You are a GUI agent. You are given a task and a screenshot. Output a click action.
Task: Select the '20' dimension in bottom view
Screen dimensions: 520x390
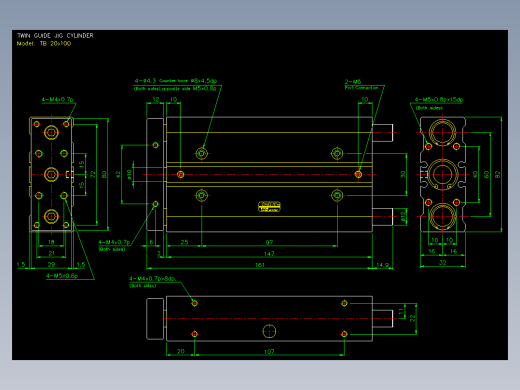(x=180, y=352)
